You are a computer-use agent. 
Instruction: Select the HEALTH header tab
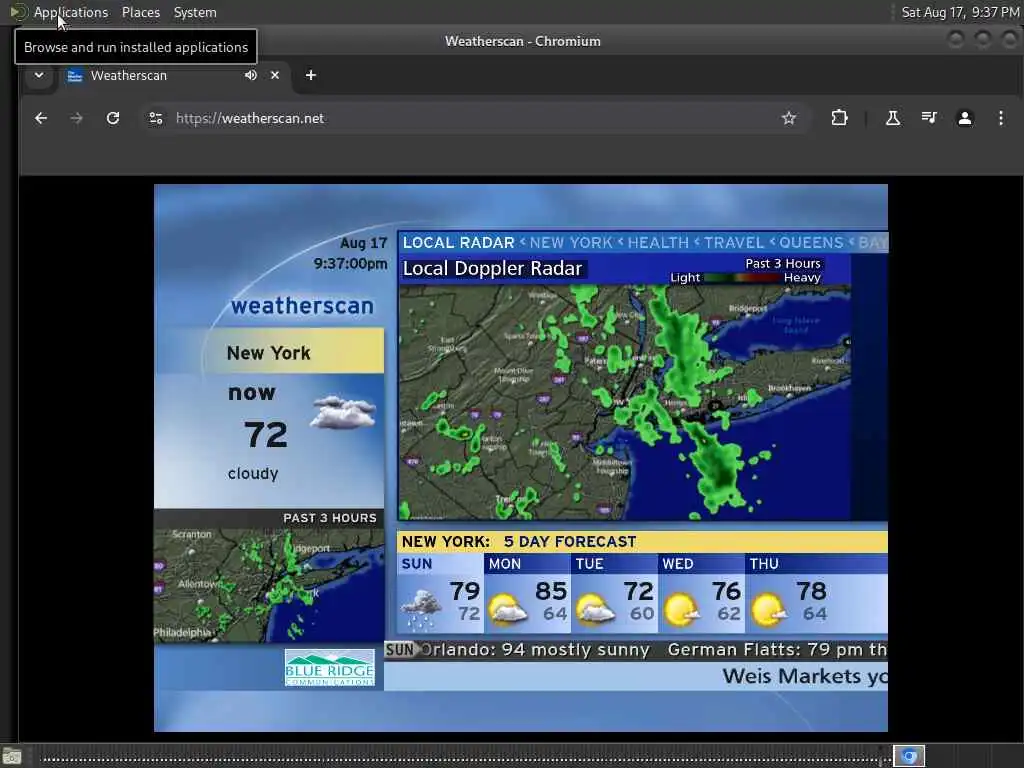(658, 242)
